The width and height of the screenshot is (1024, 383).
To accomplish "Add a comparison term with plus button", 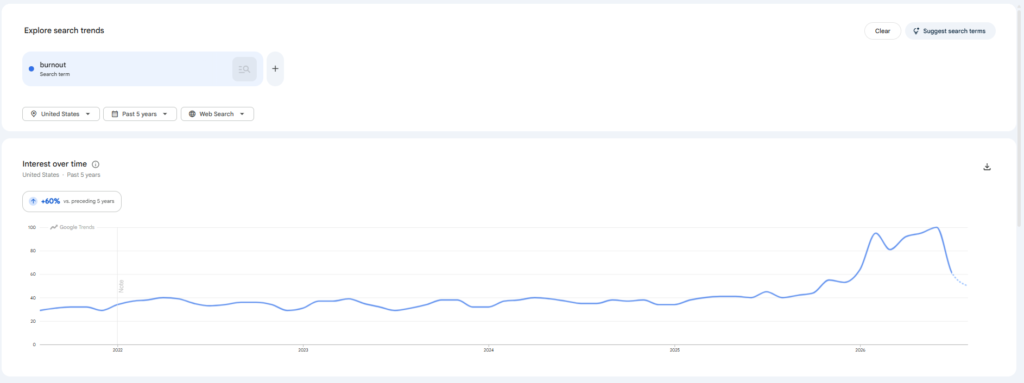I will coord(275,69).
